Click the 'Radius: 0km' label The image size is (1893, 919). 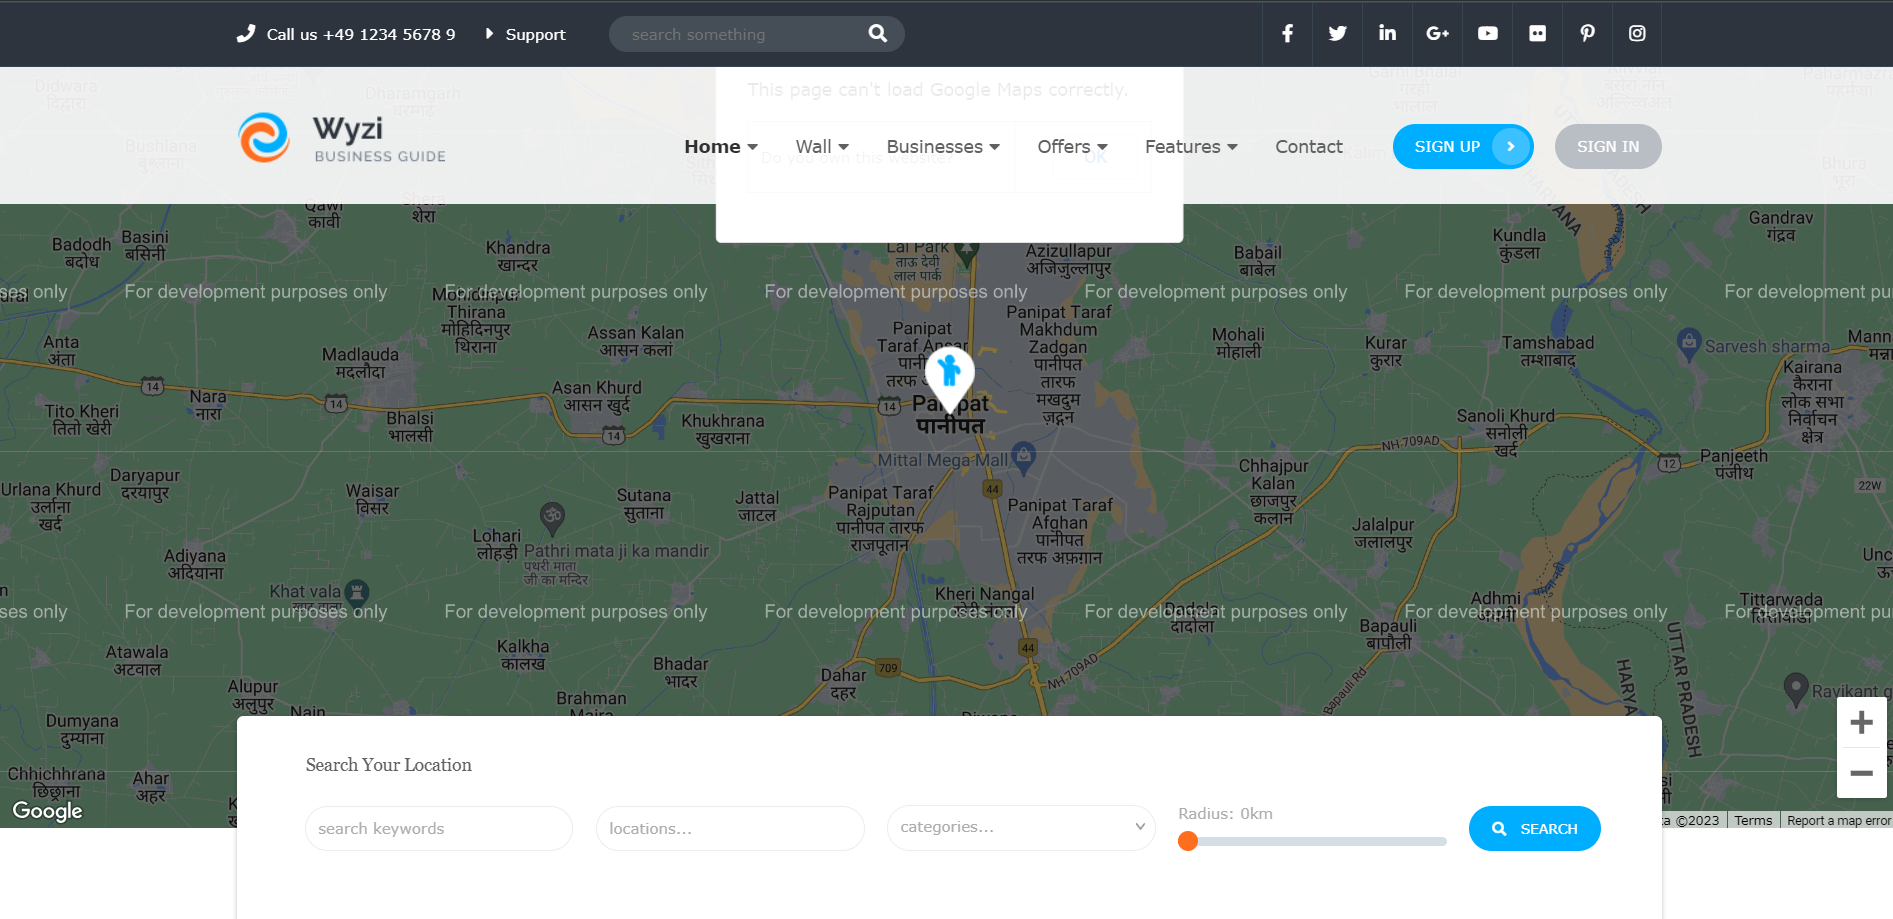pos(1225,814)
